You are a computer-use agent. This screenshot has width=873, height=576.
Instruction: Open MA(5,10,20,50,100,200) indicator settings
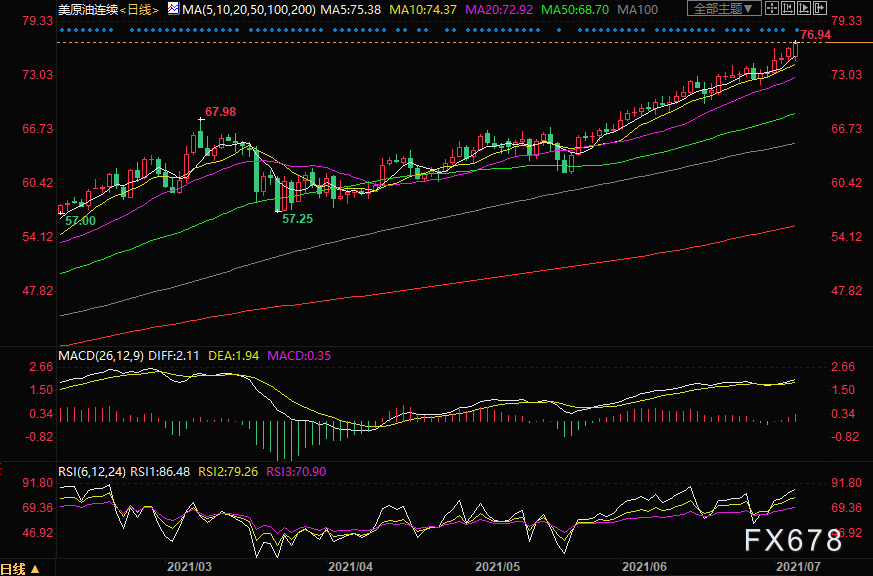click(249, 9)
